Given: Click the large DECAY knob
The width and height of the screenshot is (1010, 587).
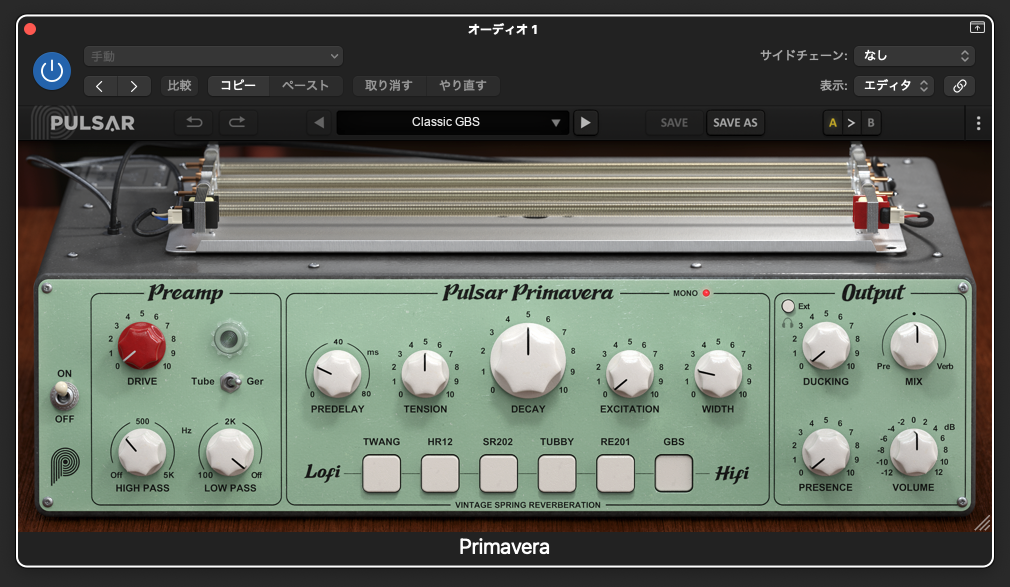Looking at the screenshot, I should point(528,360).
